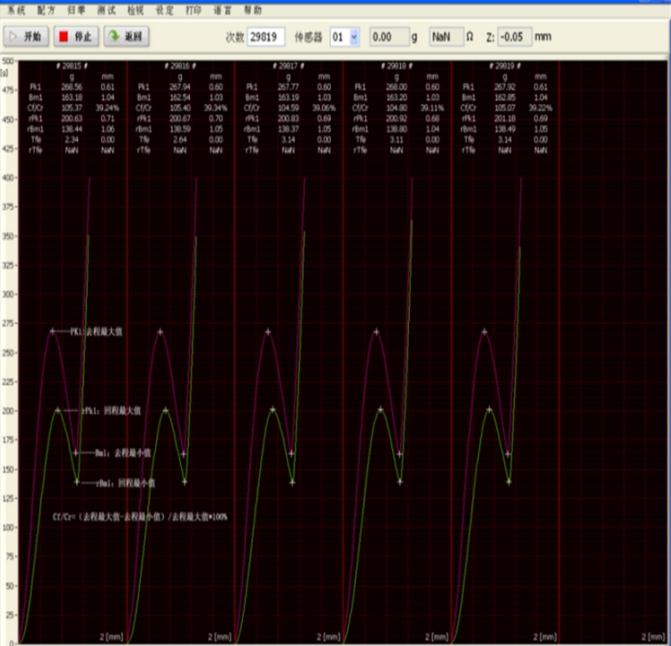Click the Pk1 peak marker on curve 29815
The image size is (671, 646).
pyautogui.click(x=53, y=331)
